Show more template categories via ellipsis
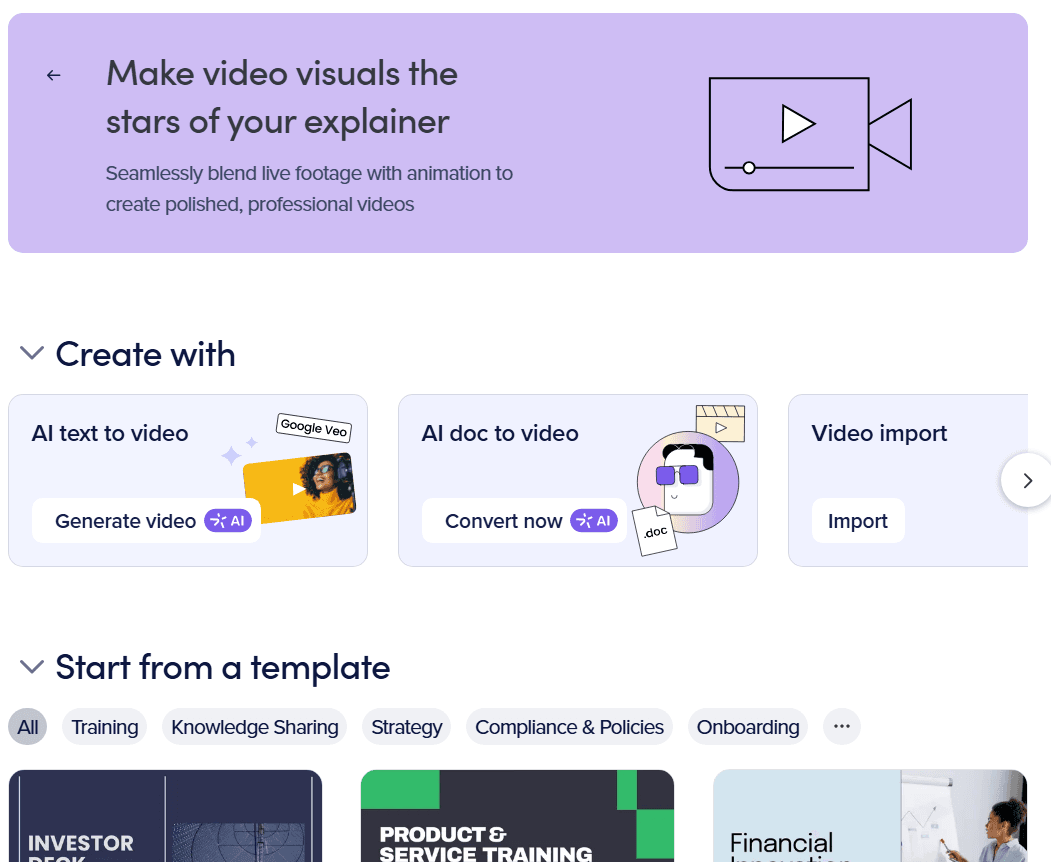The width and height of the screenshot is (1051, 862). pyautogui.click(x=841, y=727)
